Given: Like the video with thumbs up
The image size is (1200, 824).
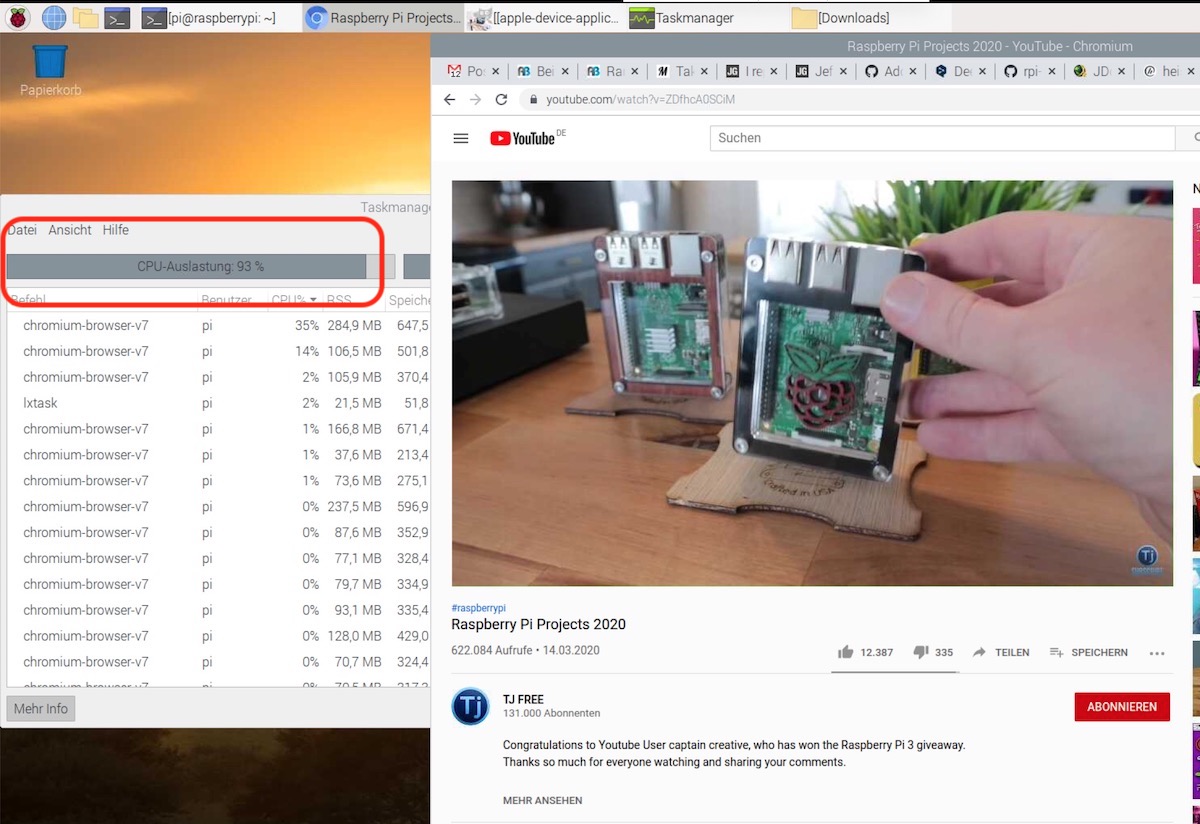Looking at the screenshot, I should (x=846, y=652).
